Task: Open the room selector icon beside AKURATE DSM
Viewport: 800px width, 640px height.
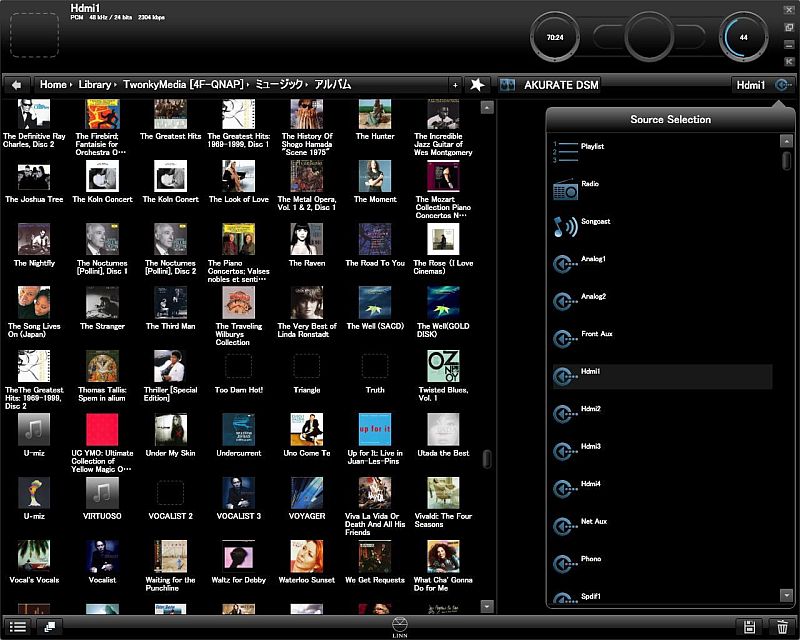Action: pos(507,85)
